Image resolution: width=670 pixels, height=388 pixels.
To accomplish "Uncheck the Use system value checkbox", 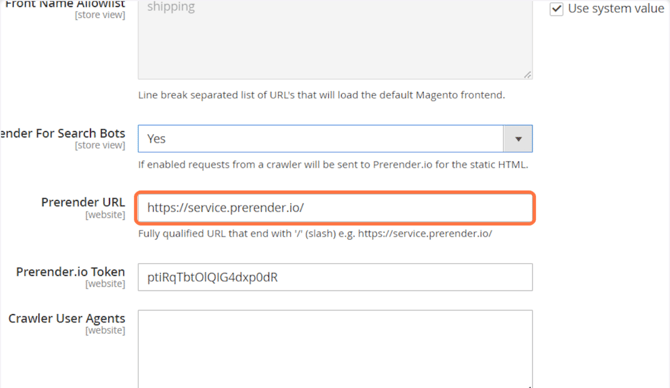I will 556,9.
